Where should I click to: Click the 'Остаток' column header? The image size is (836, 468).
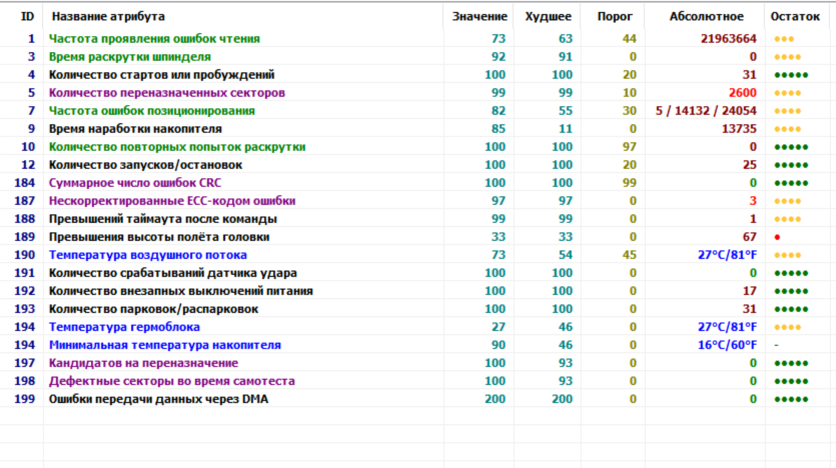[795, 17]
